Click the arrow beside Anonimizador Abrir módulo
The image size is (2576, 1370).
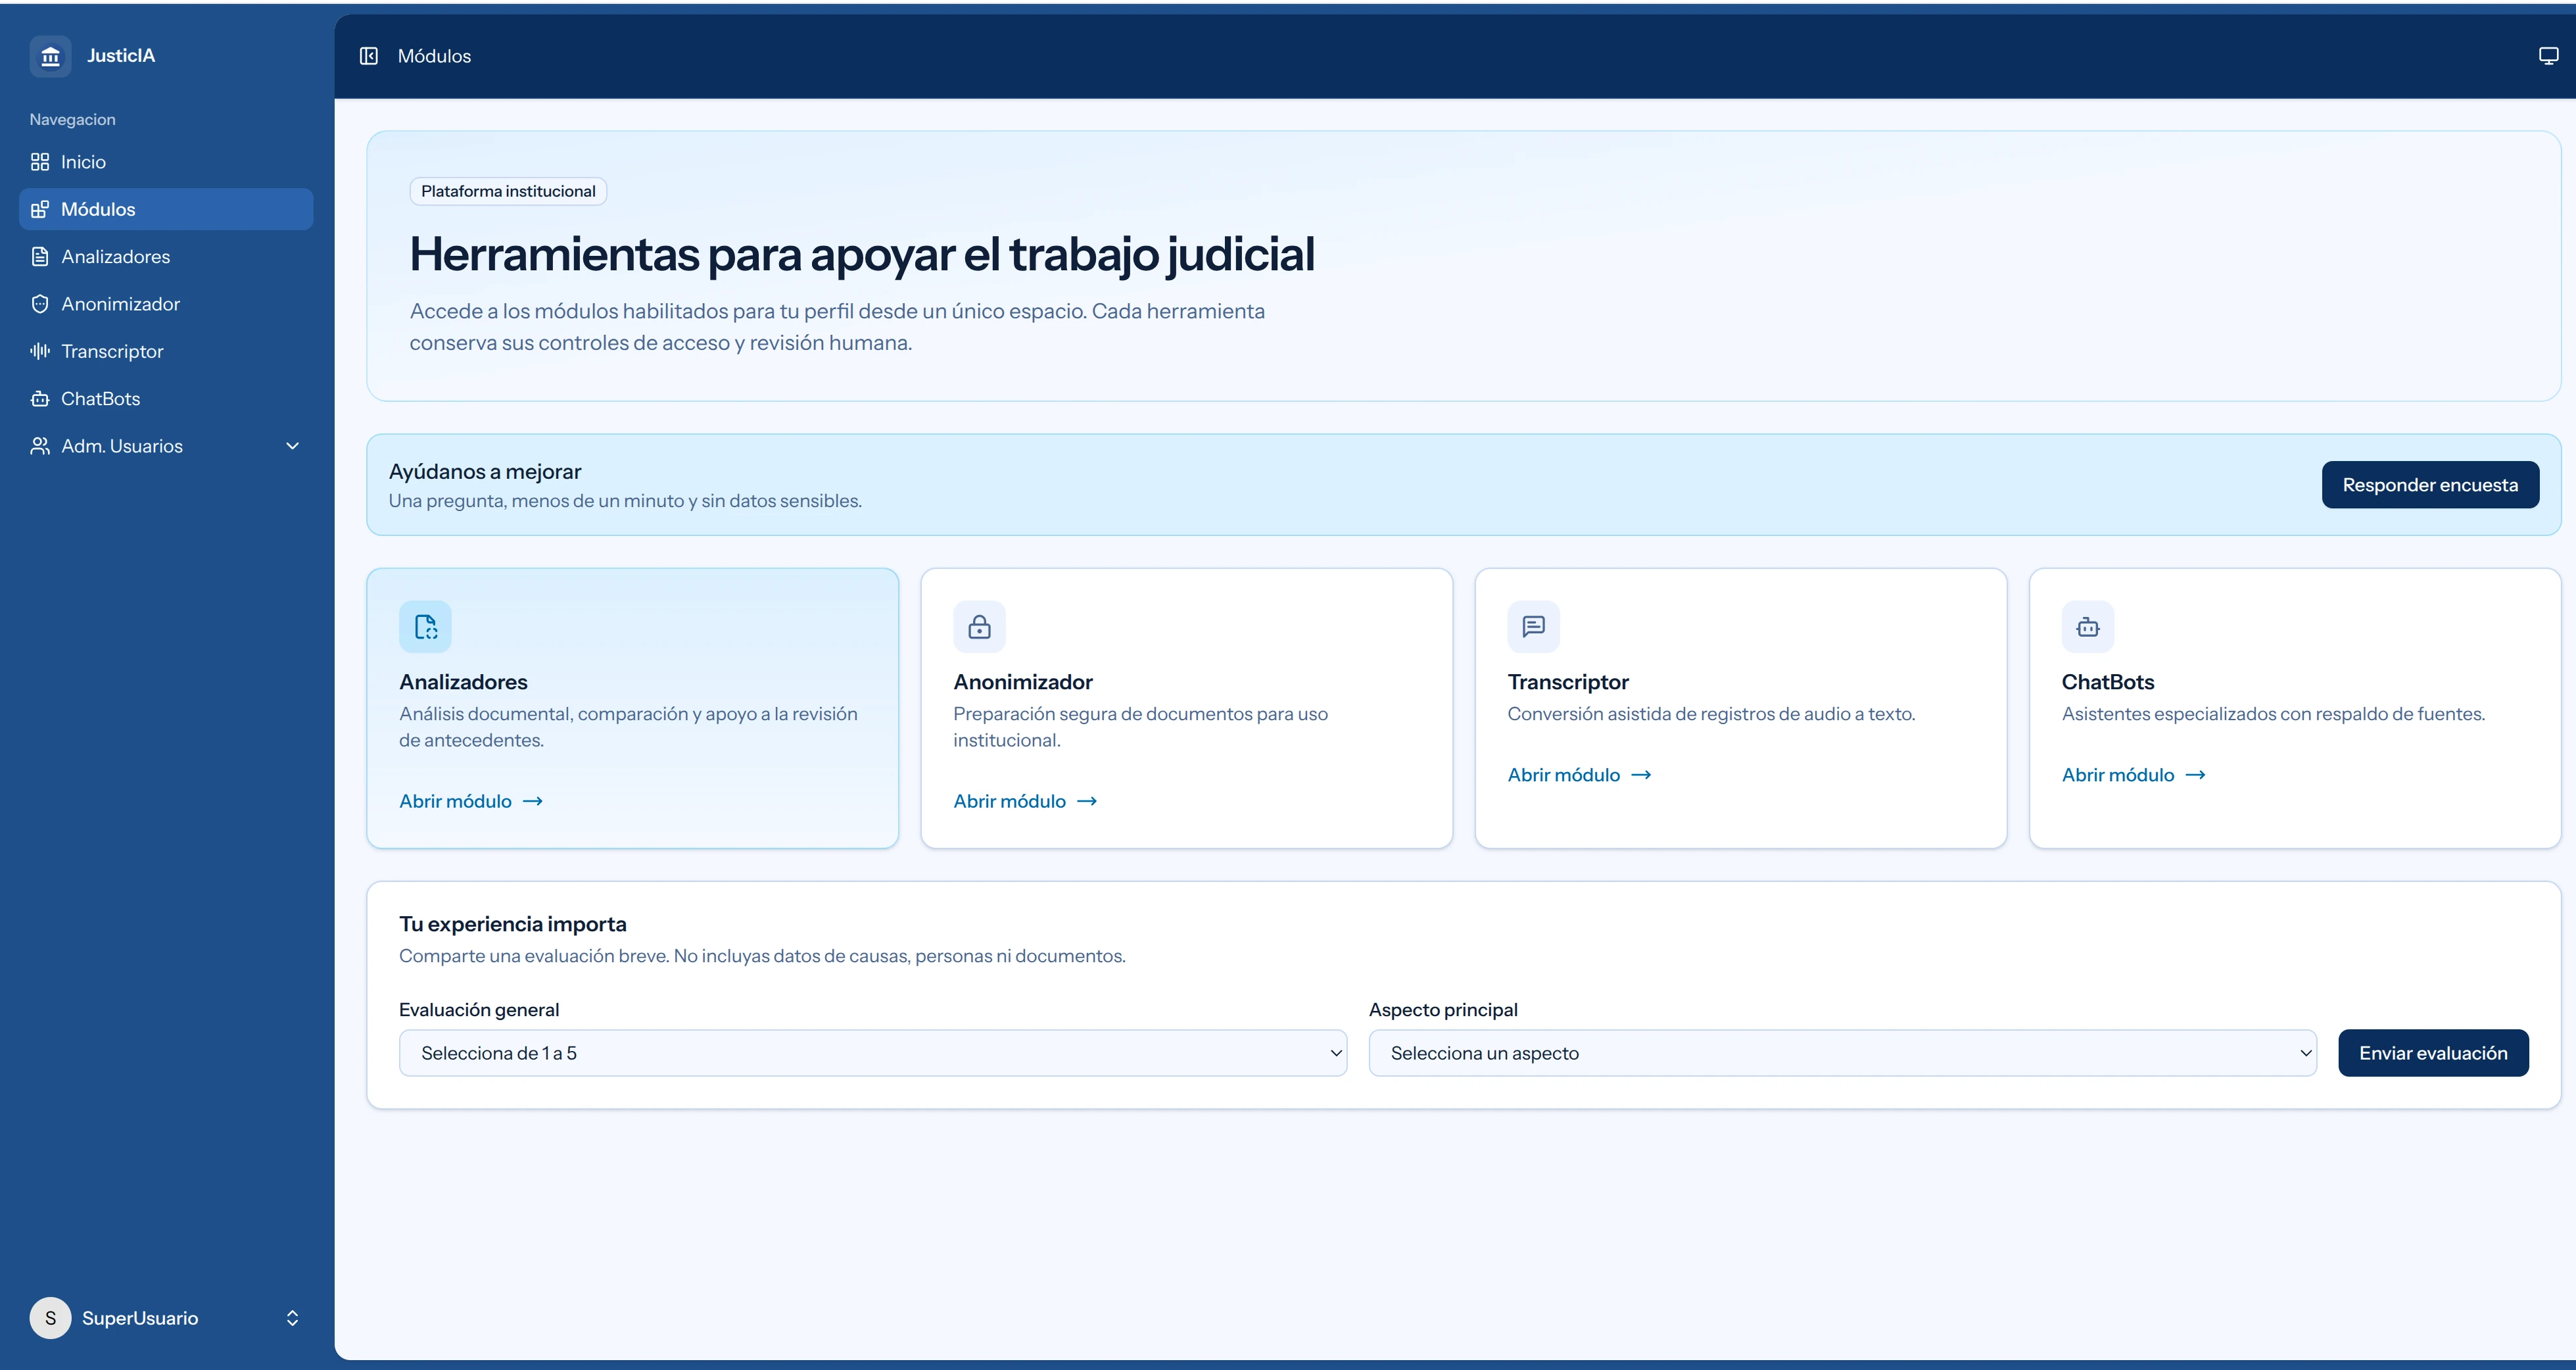coord(1087,801)
